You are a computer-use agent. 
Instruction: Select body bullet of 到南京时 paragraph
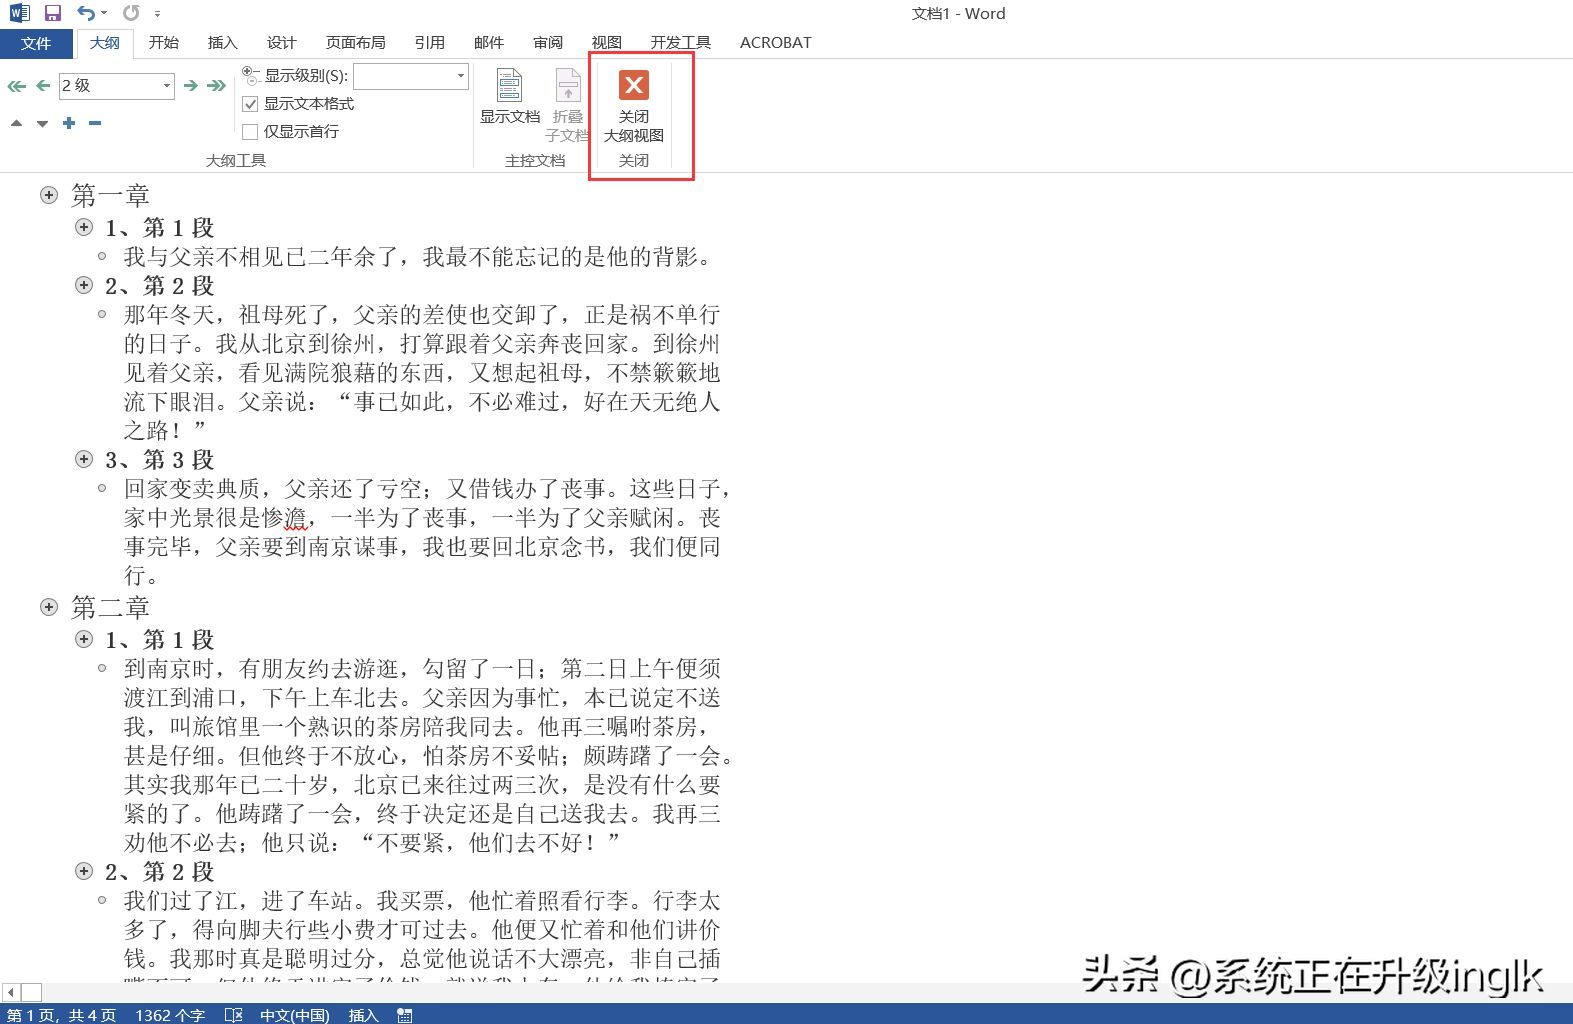(102, 668)
